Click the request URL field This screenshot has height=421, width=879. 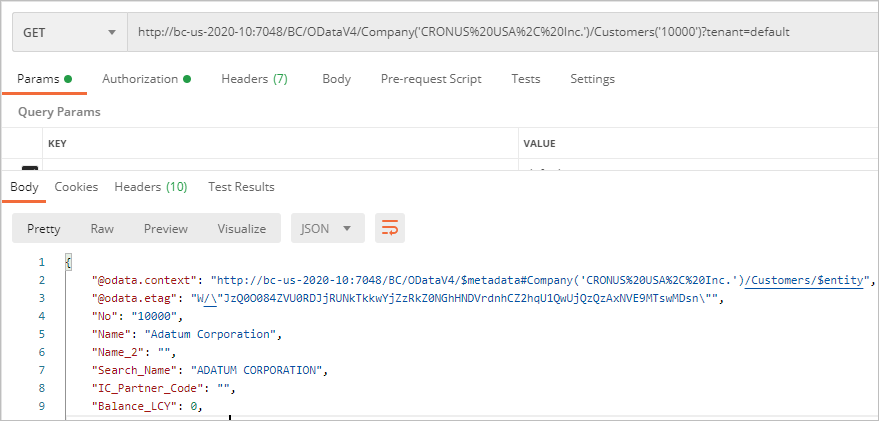(x=503, y=33)
